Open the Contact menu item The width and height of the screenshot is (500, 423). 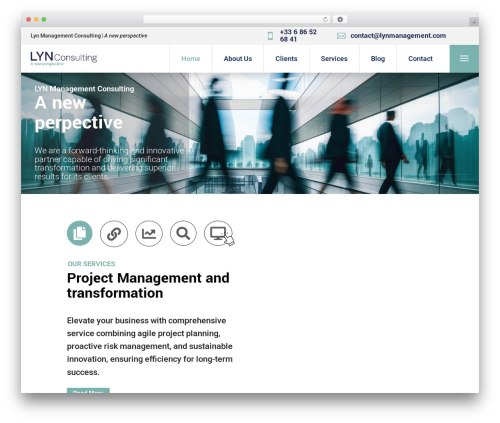(420, 59)
